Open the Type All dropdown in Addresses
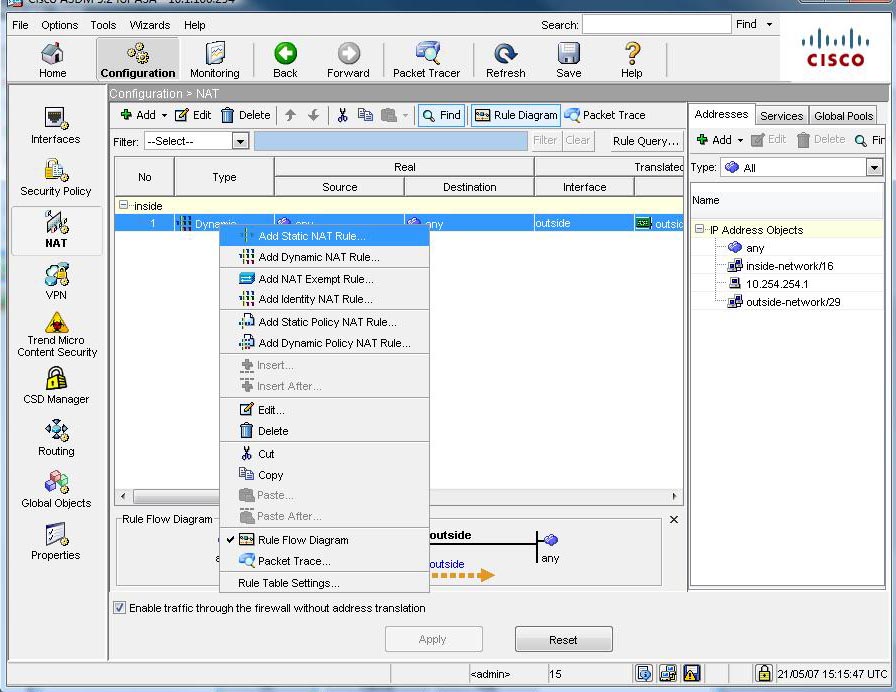The image size is (896, 692). [874, 167]
